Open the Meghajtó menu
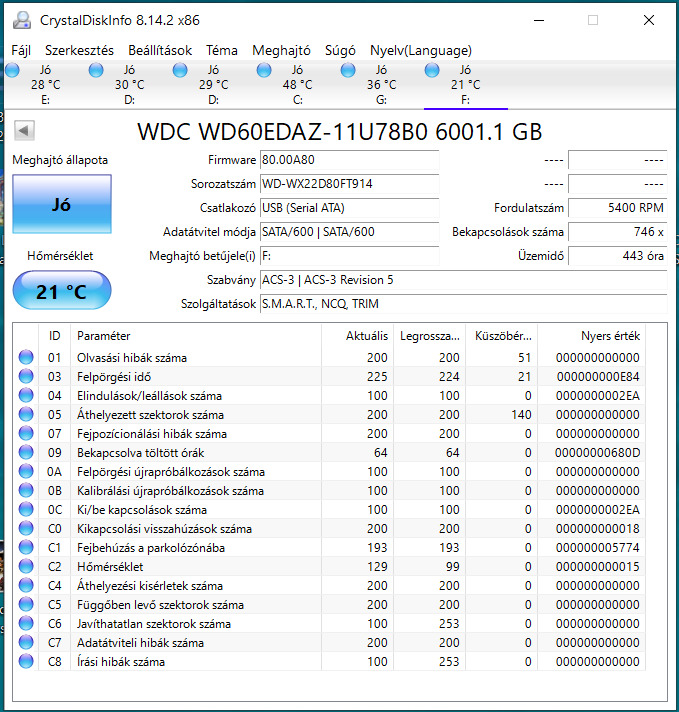 (281, 50)
